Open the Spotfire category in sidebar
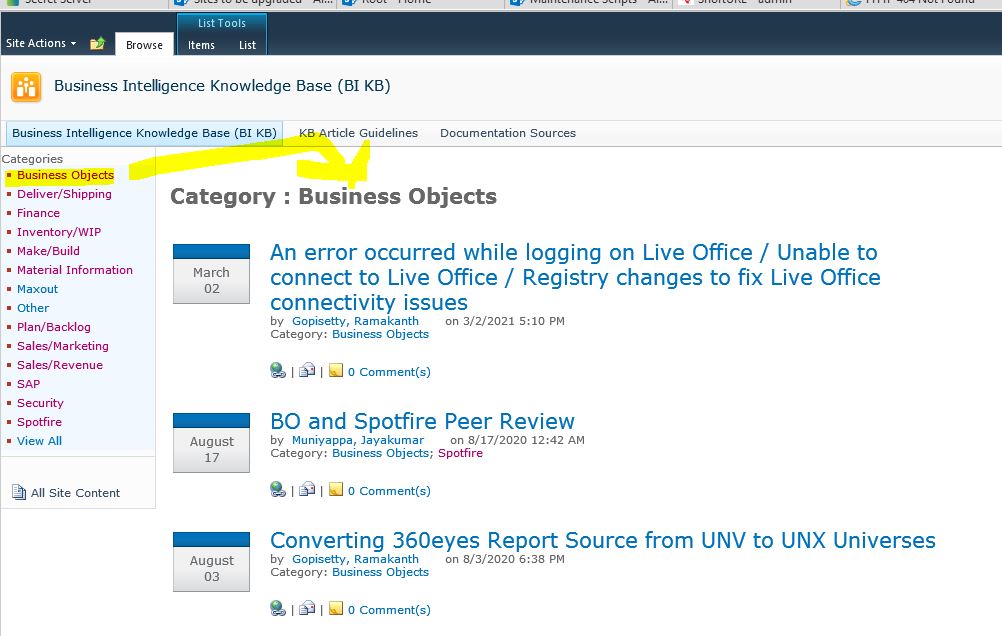Viewport: 1002px width, 636px height. coord(40,422)
